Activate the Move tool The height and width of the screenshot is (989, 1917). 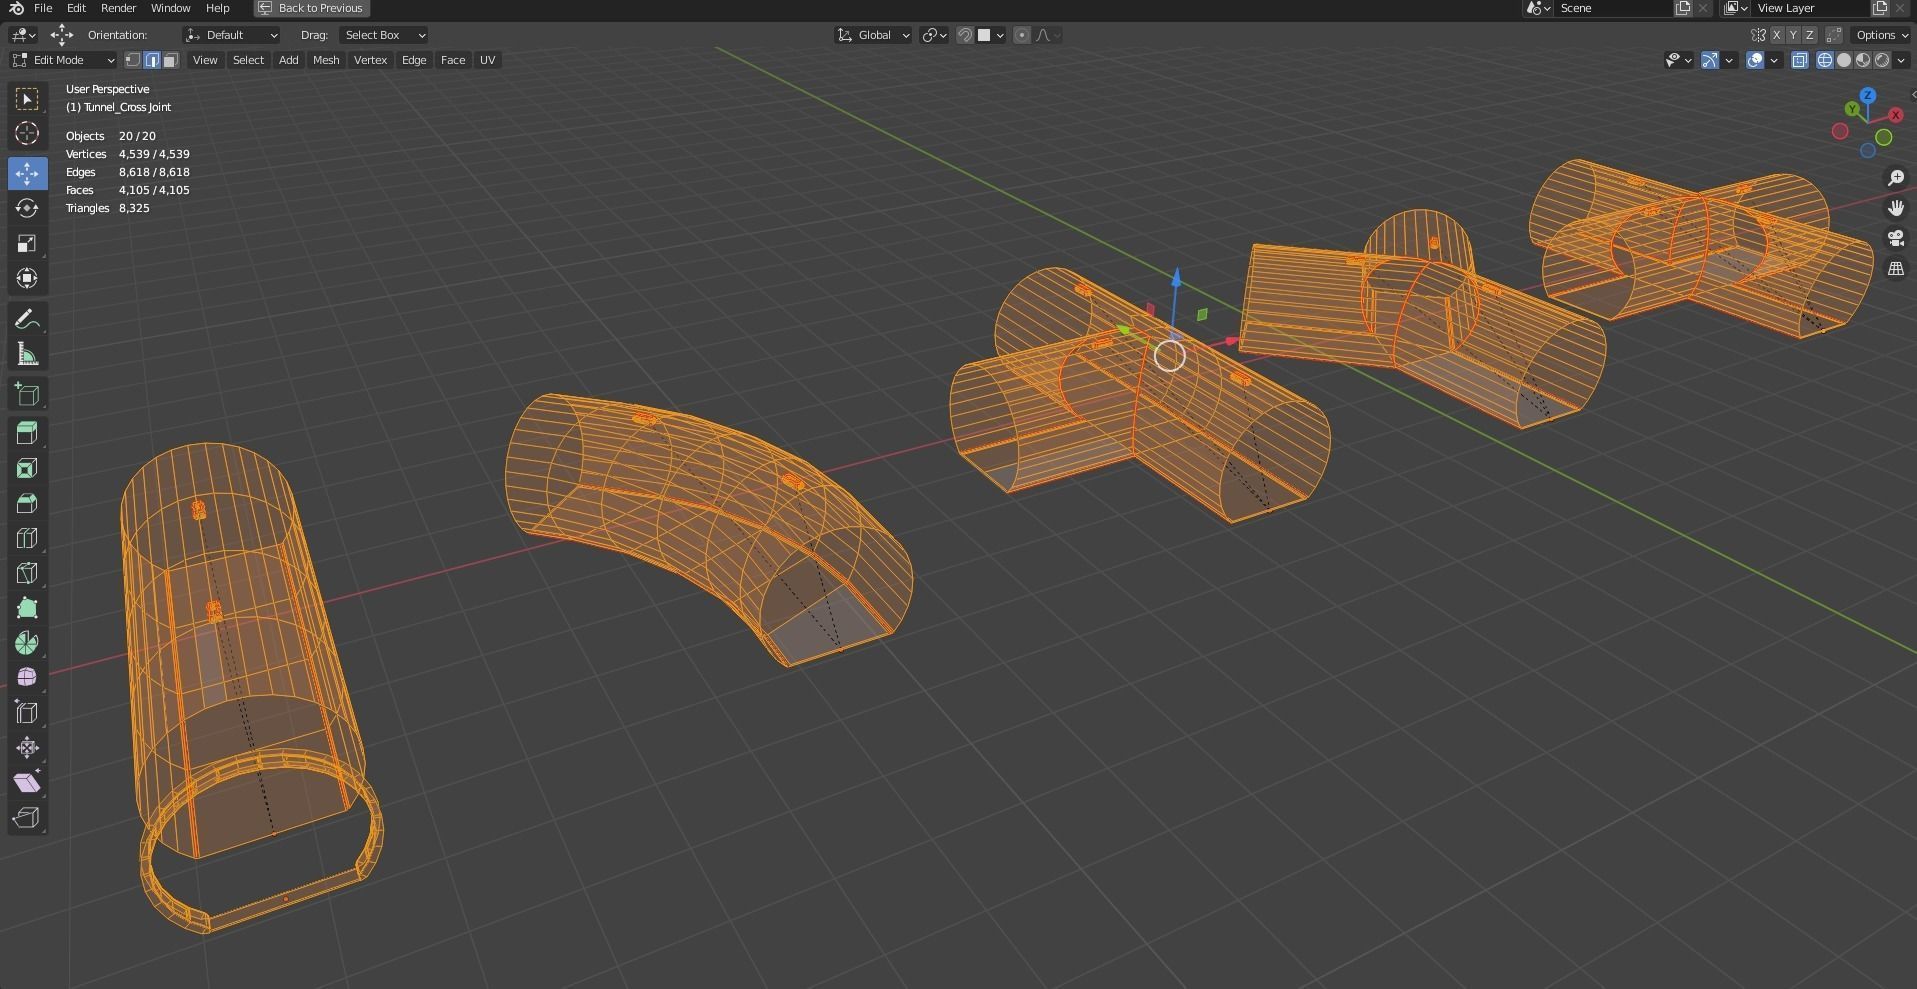[x=27, y=173]
